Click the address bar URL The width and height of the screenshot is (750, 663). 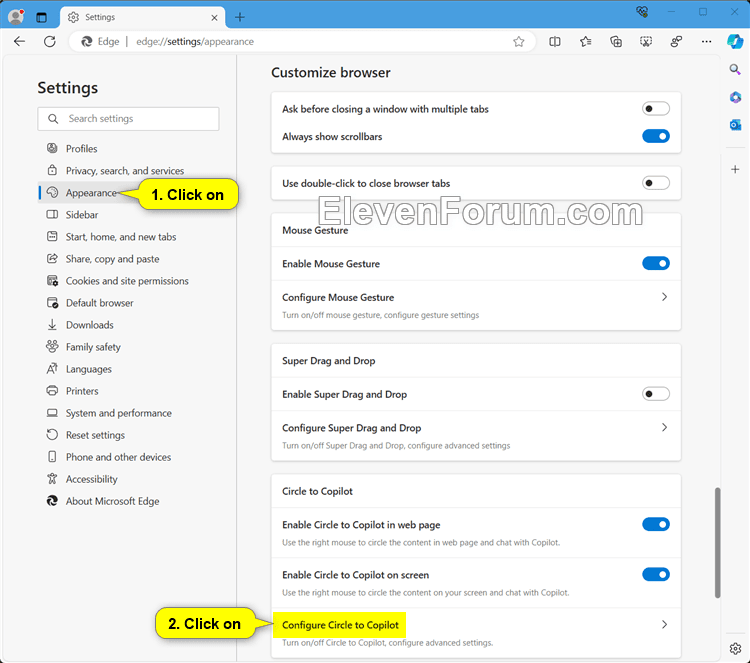[195, 42]
